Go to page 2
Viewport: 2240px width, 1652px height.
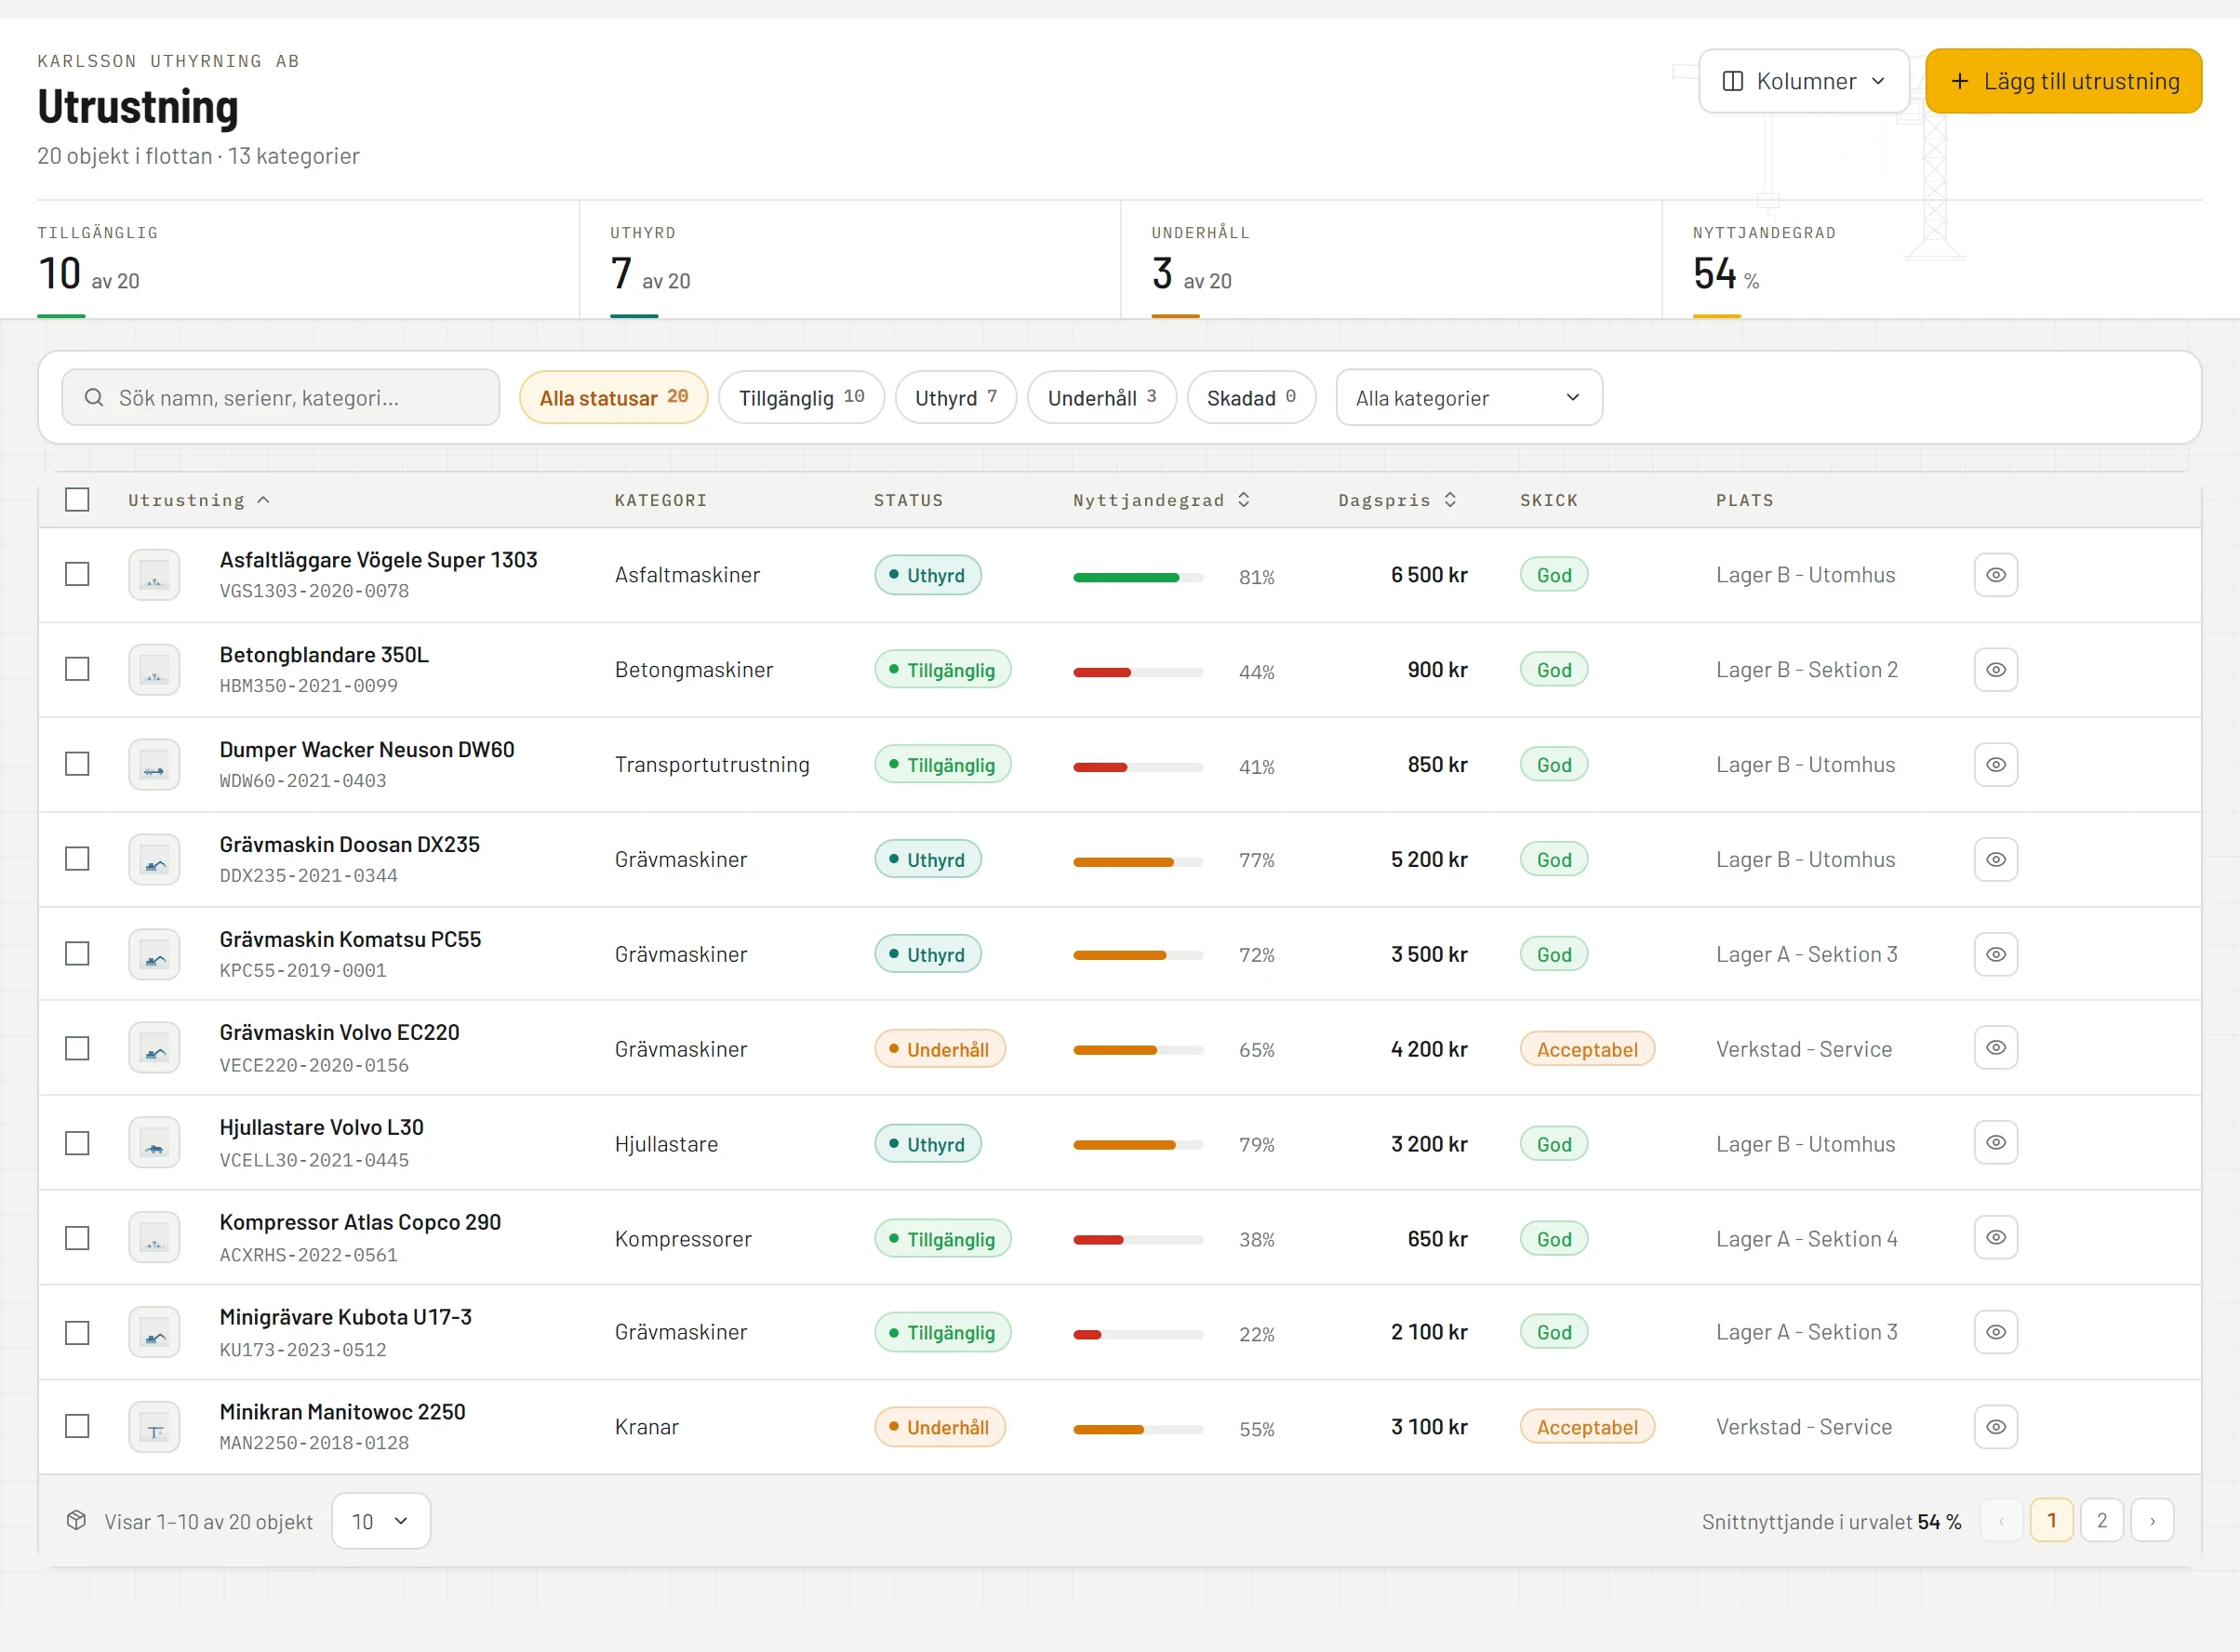tap(2101, 1521)
